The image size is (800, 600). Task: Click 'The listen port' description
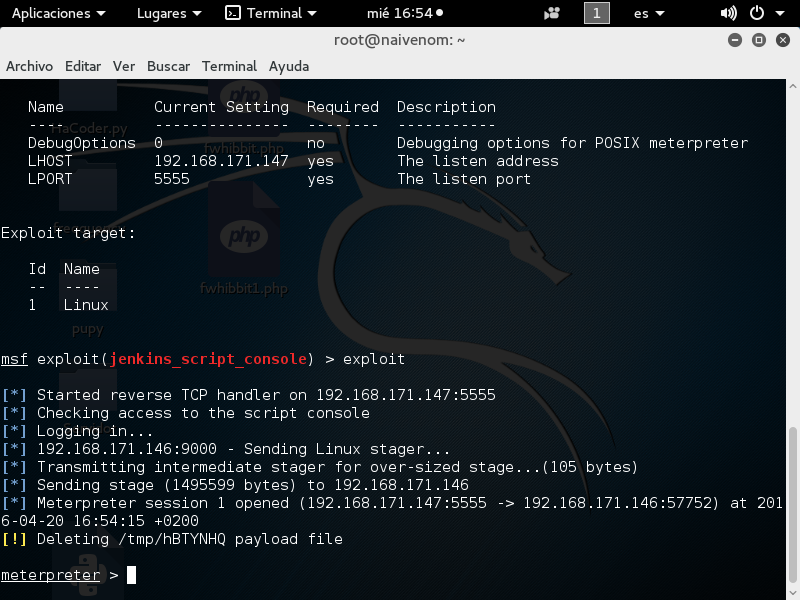pos(464,179)
